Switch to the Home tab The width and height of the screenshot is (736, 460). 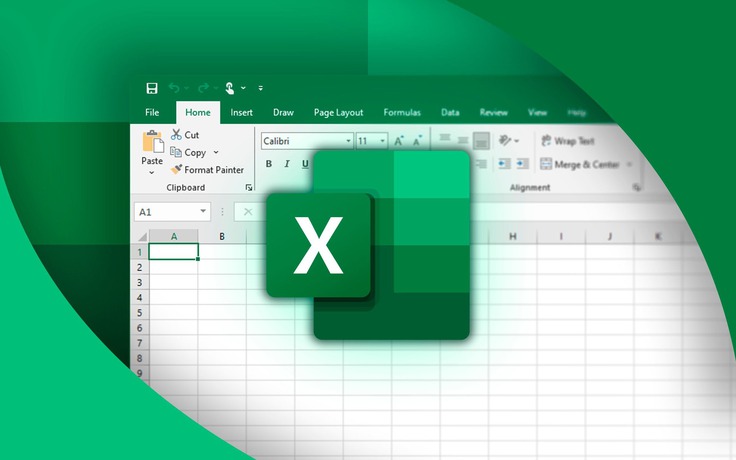198,112
